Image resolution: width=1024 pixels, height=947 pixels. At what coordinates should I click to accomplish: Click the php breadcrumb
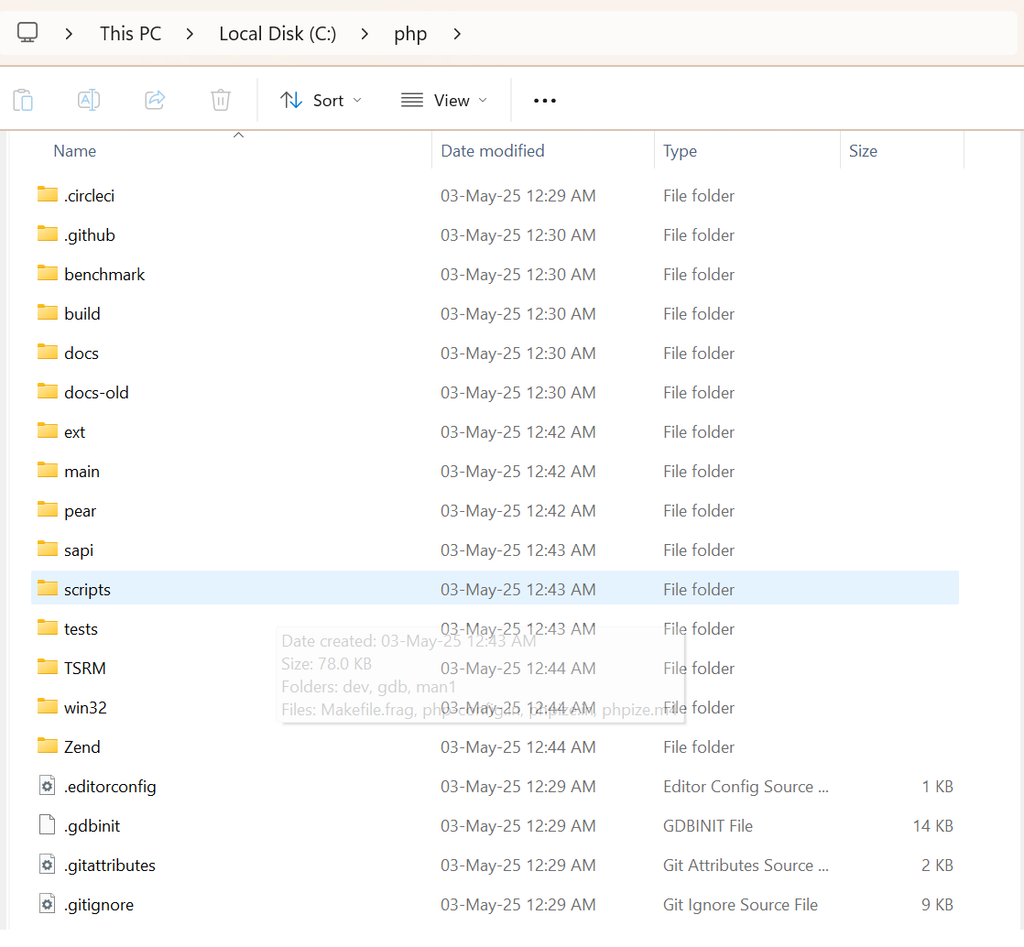tap(410, 34)
